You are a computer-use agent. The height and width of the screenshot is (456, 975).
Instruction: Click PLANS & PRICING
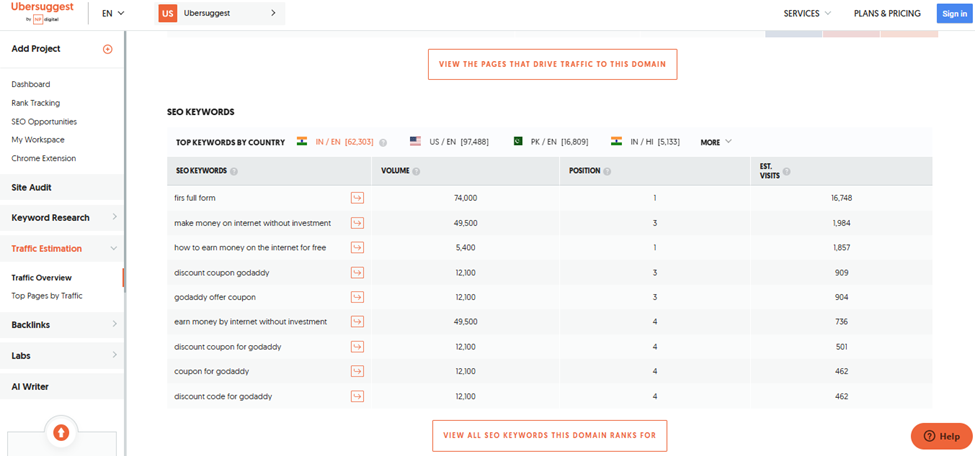click(x=887, y=13)
